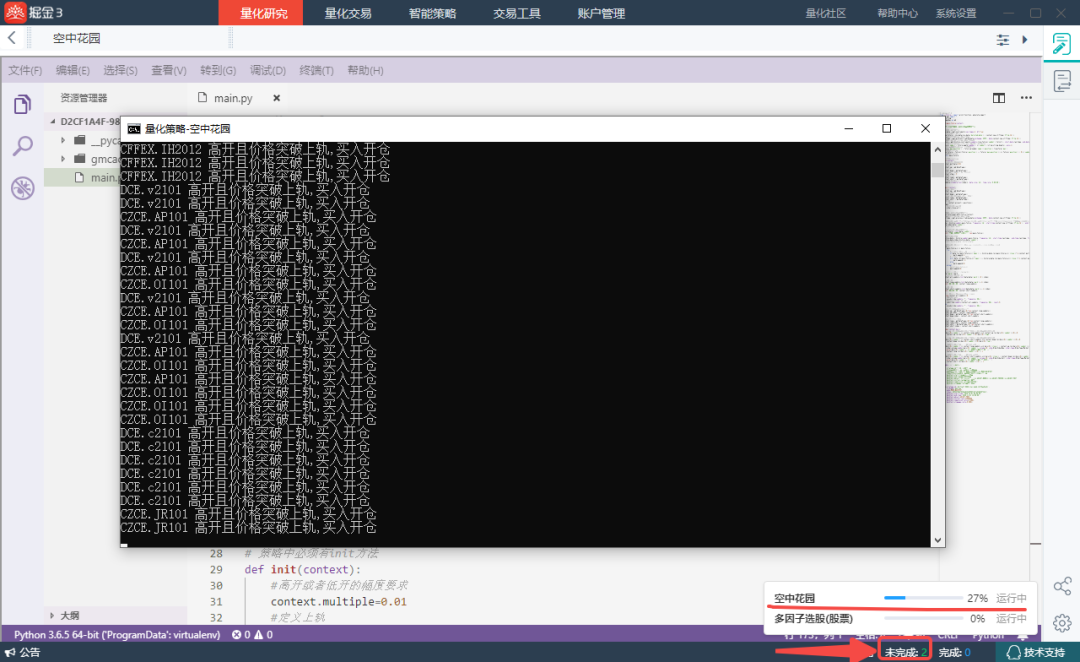The width and height of the screenshot is (1080, 662).
Task: Go back using the left arrow
Action: pyautogui.click(x=12, y=38)
